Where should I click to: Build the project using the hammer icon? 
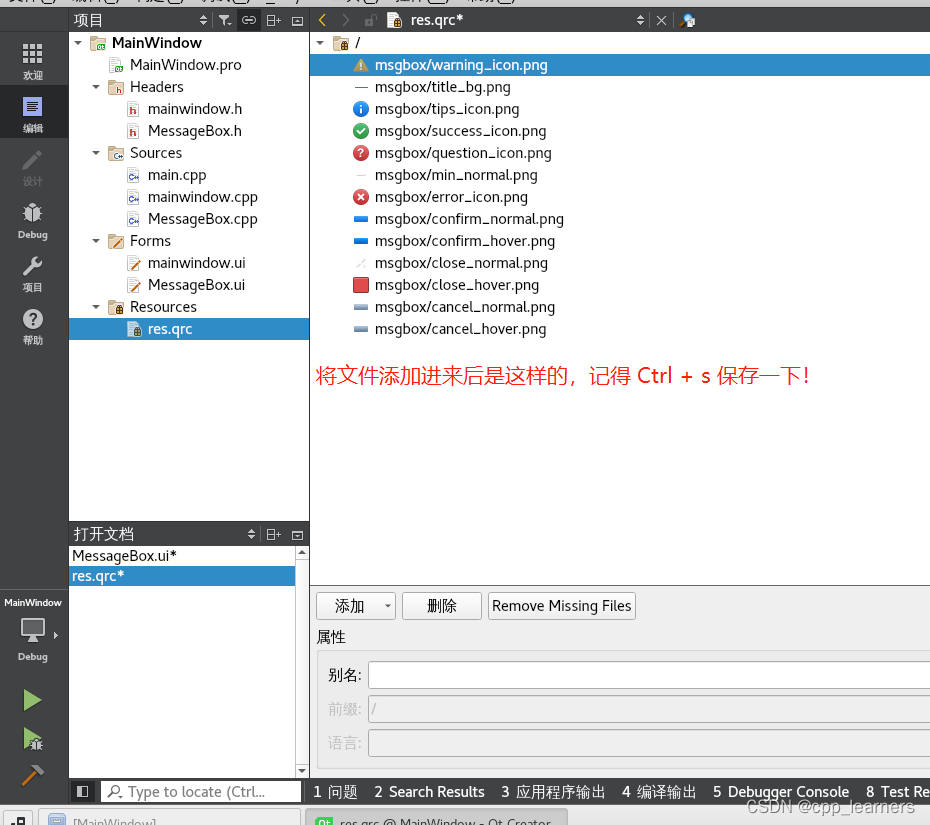32,776
